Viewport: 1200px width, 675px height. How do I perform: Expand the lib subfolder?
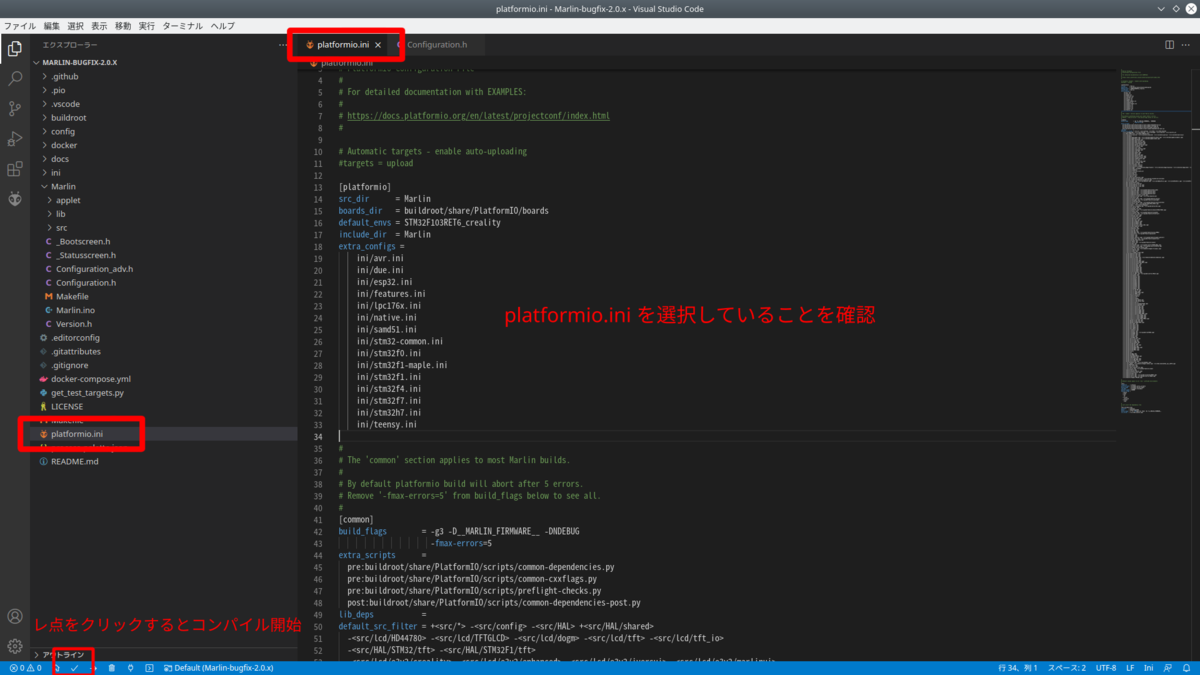point(164,214)
